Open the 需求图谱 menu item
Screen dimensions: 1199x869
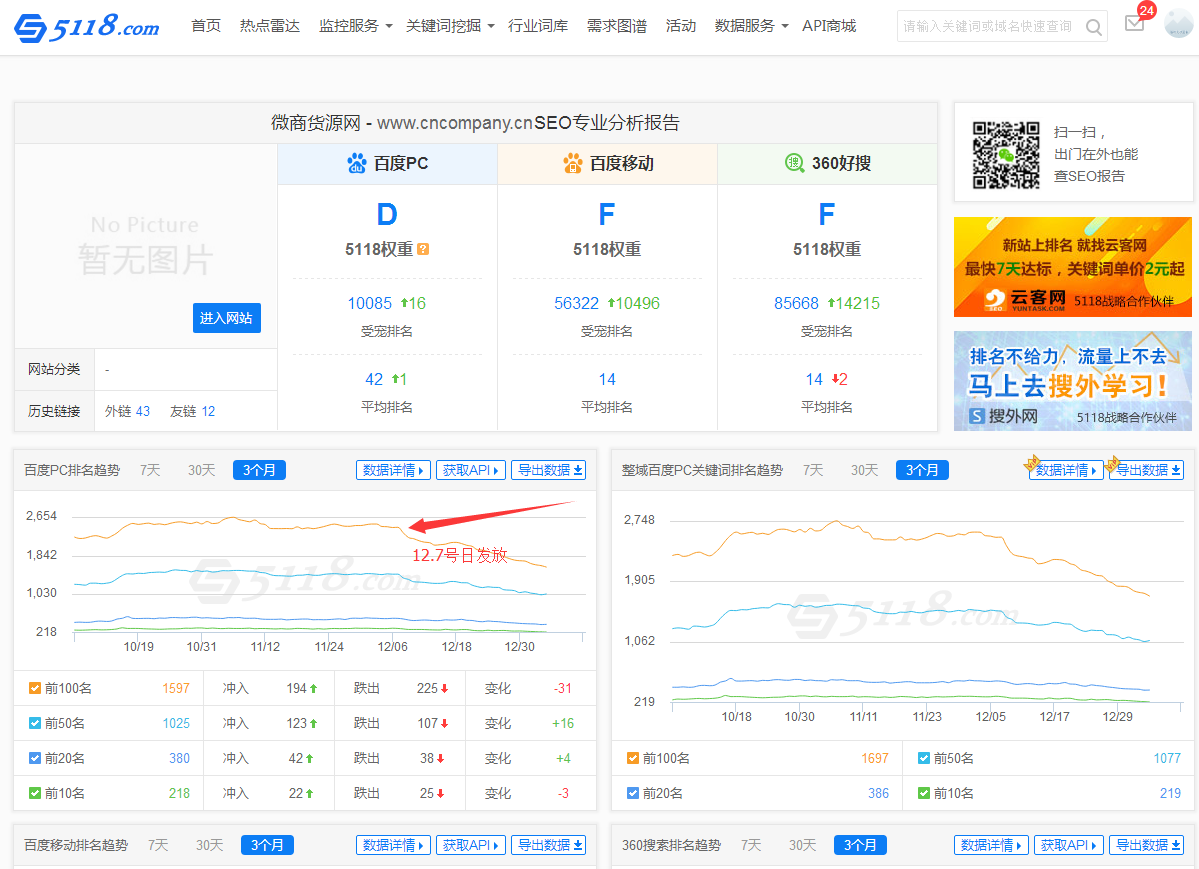point(616,26)
